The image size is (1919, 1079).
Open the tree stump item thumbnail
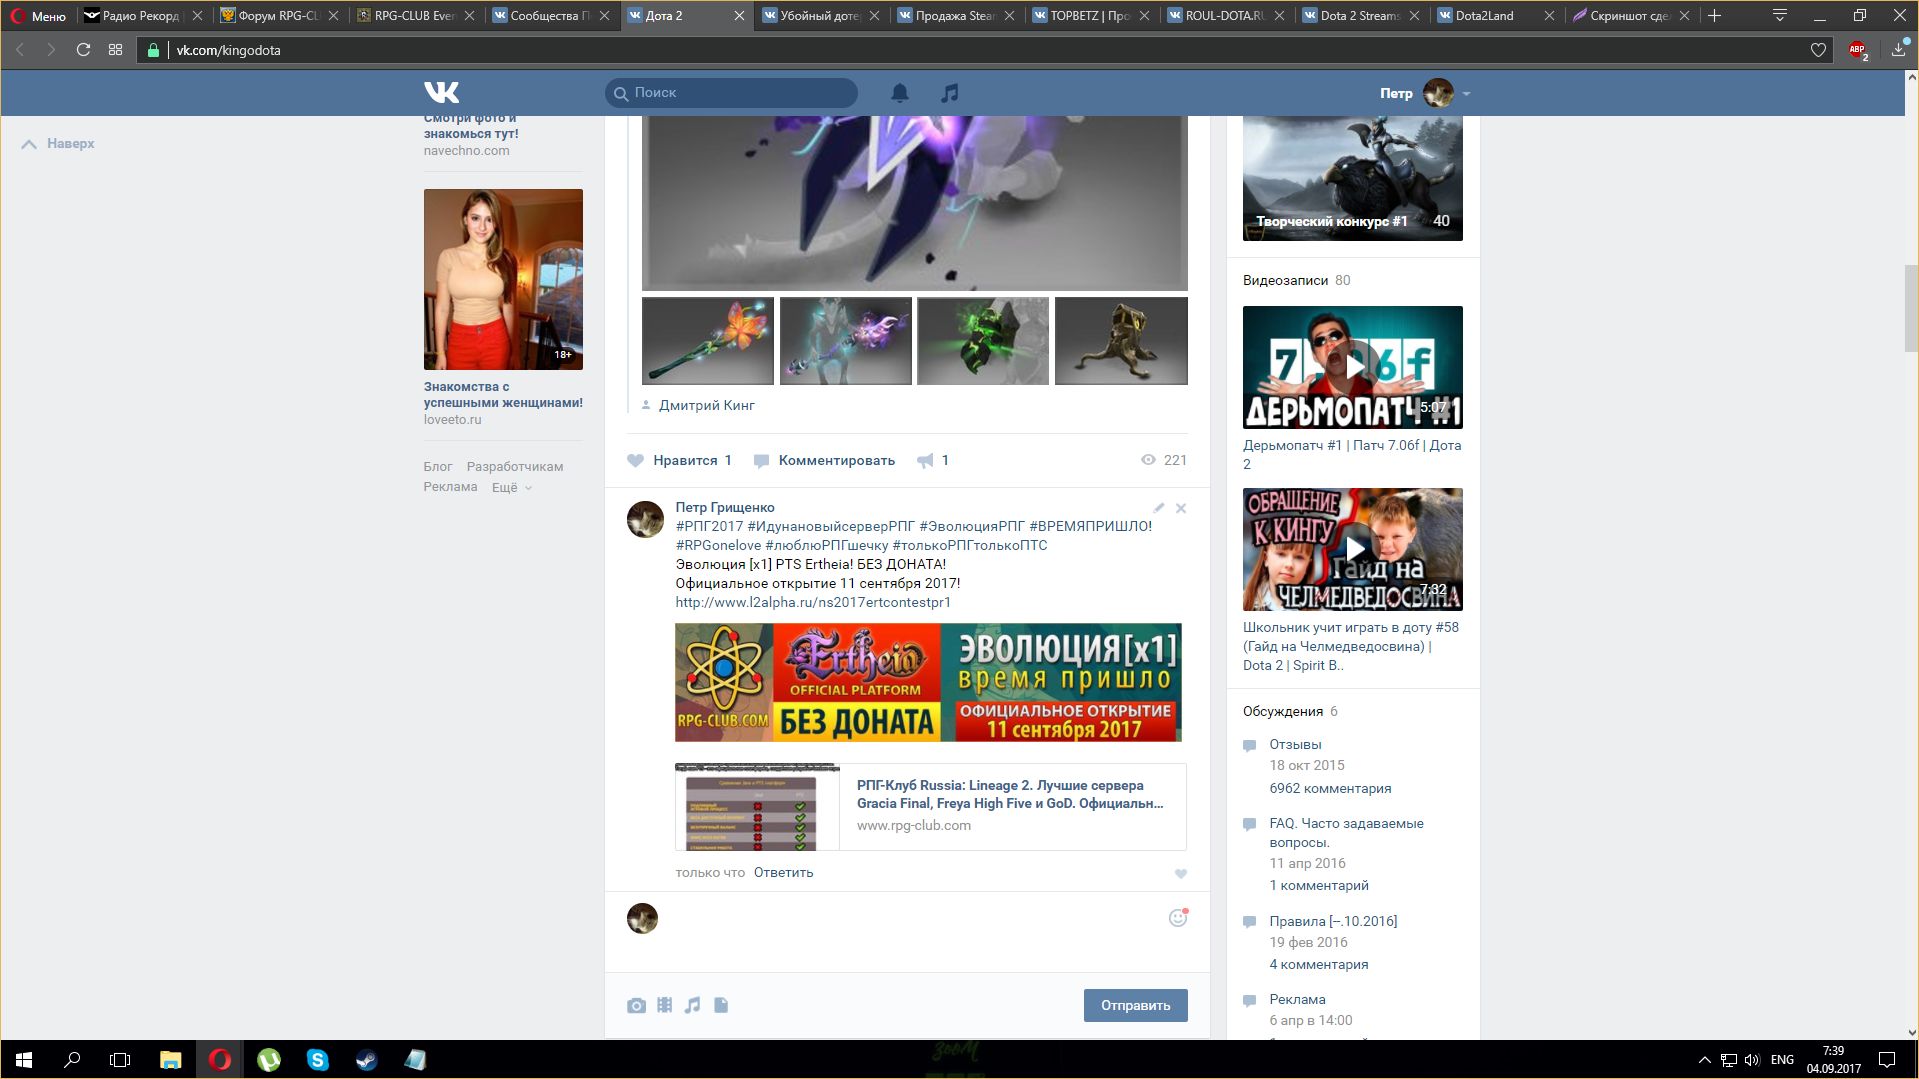tap(1121, 341)
